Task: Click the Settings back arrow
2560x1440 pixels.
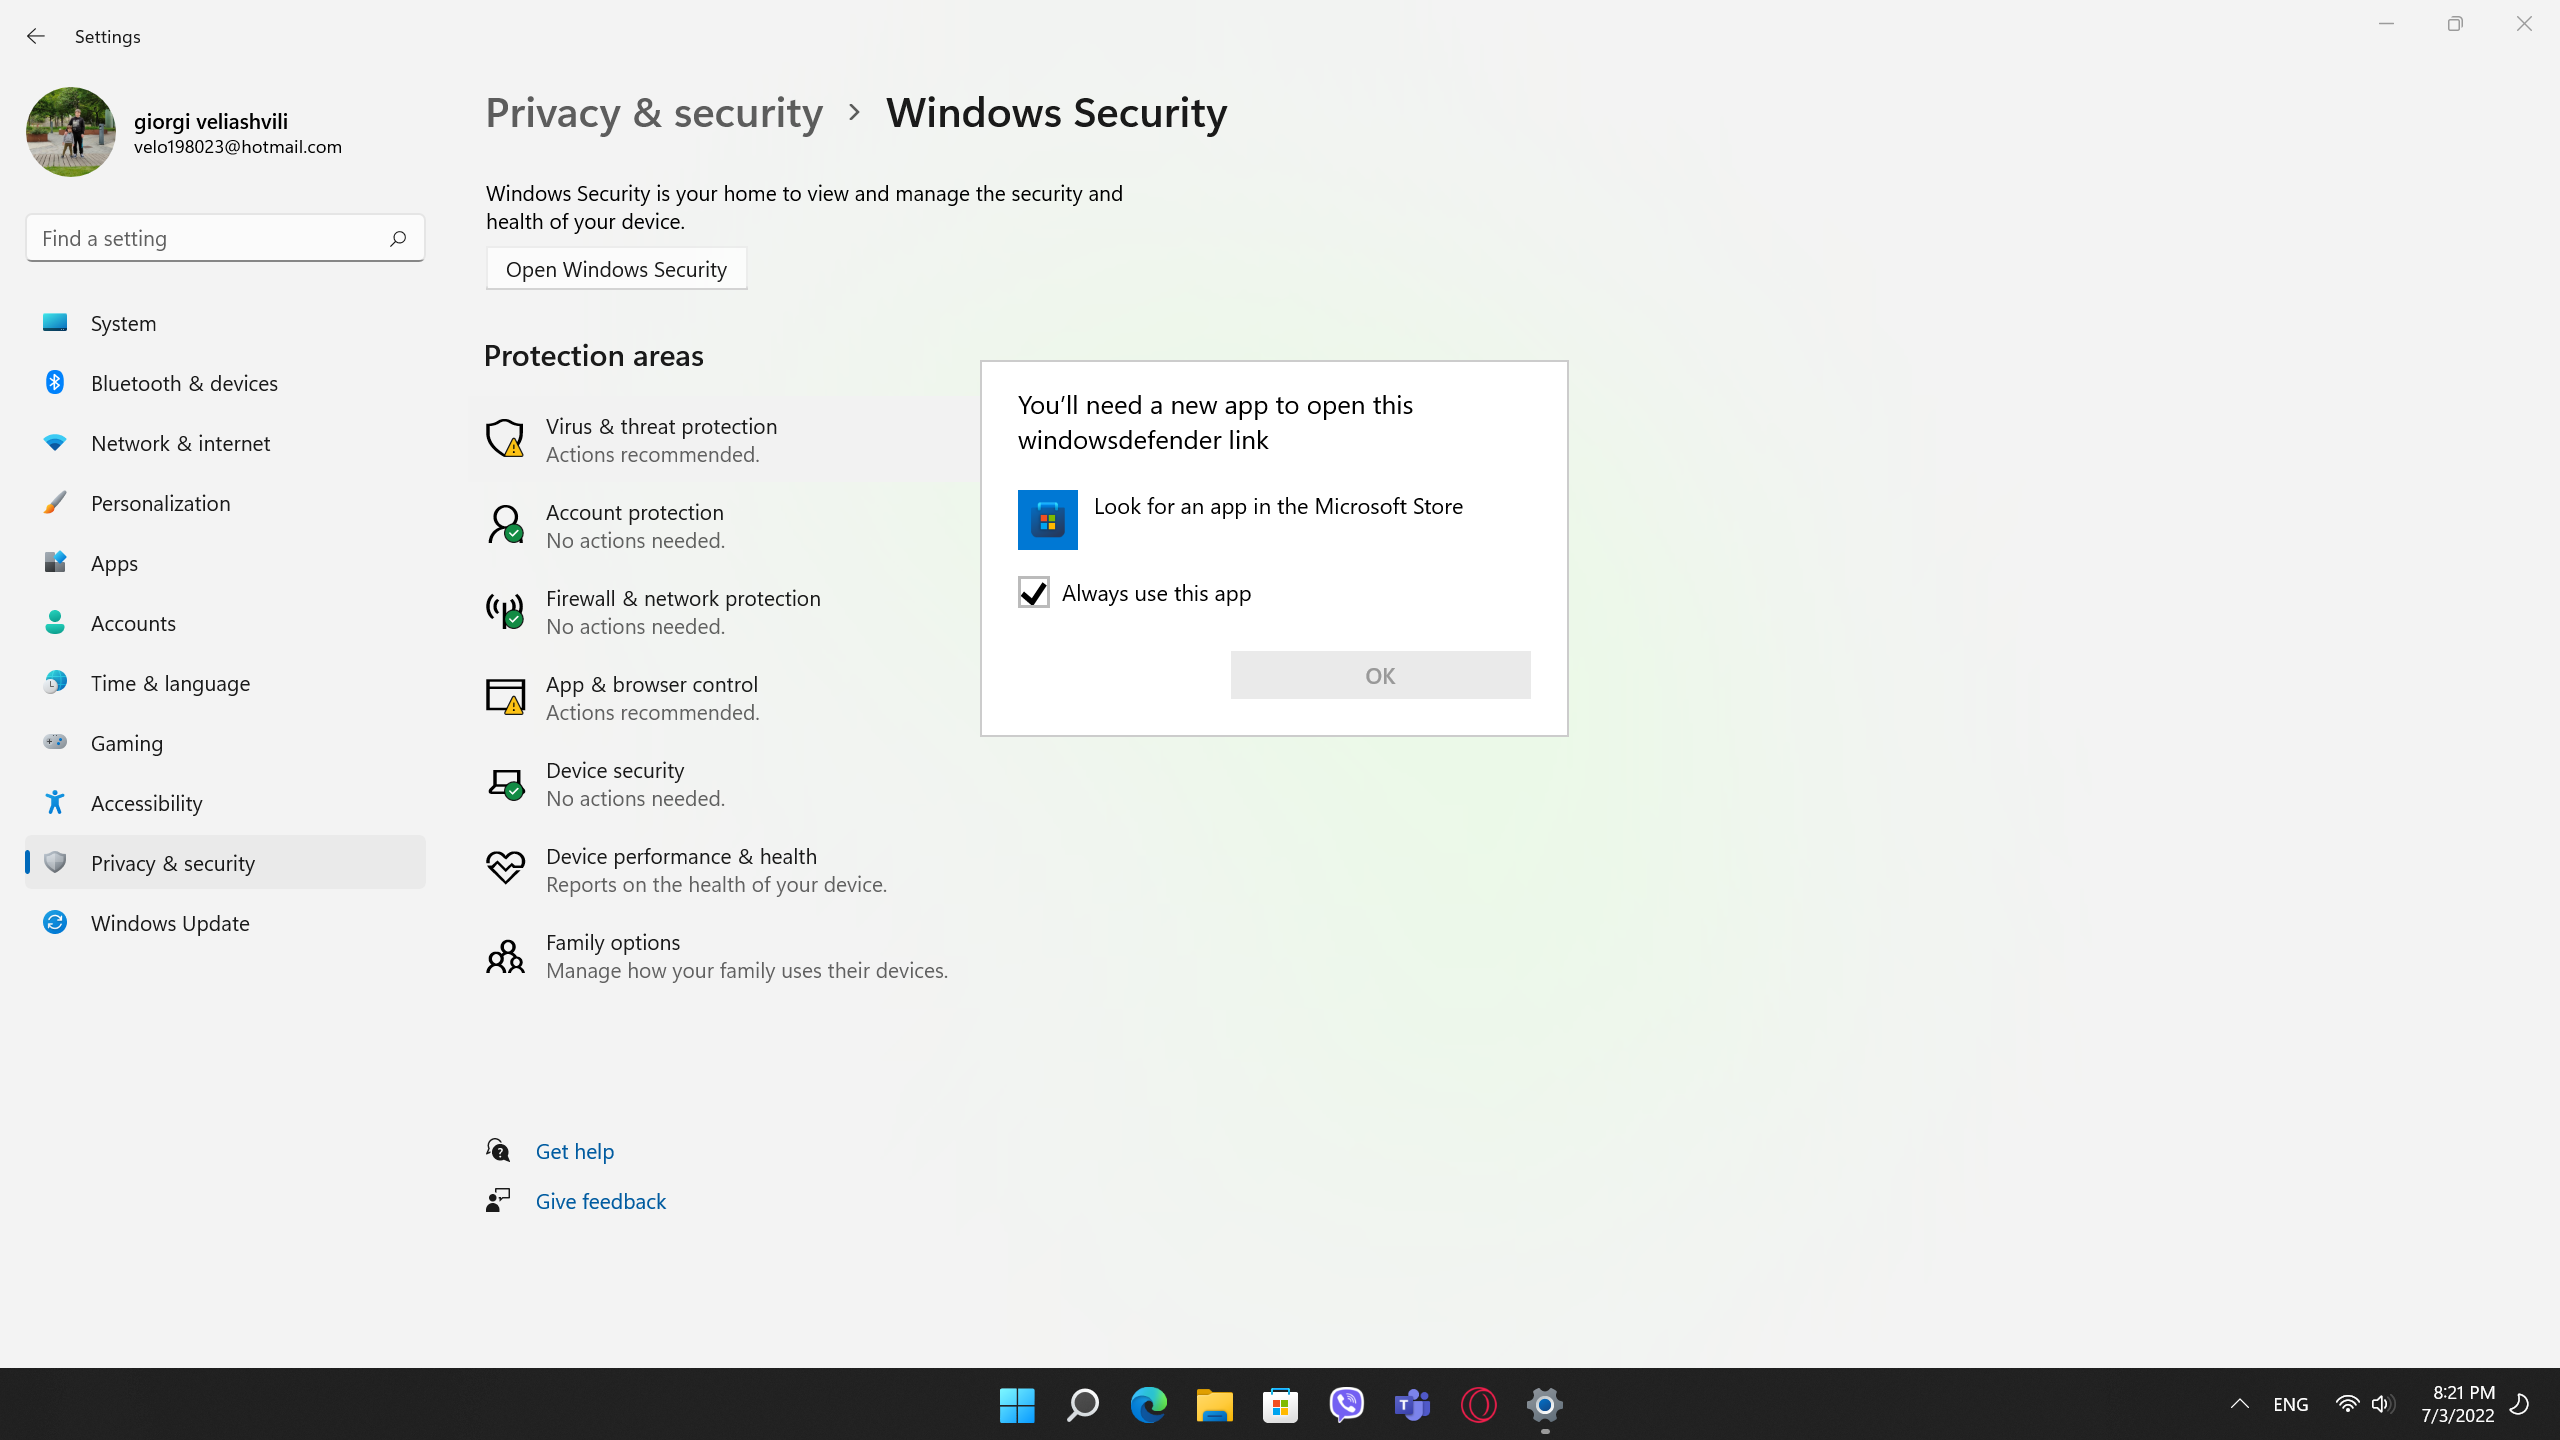Action: 36,36
